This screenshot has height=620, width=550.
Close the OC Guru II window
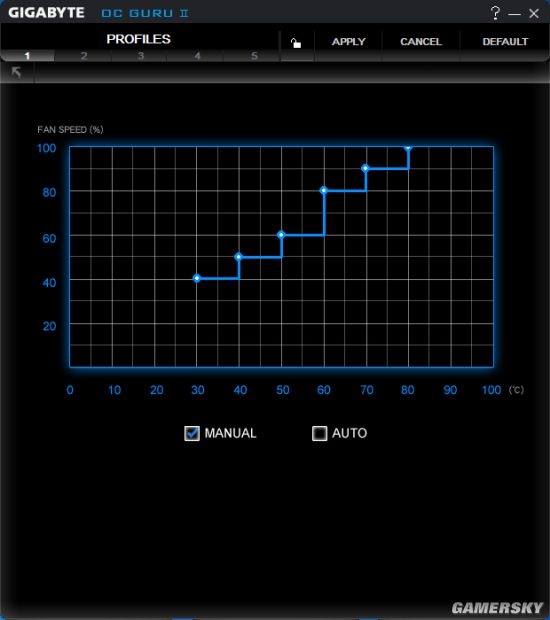(534, 13)
